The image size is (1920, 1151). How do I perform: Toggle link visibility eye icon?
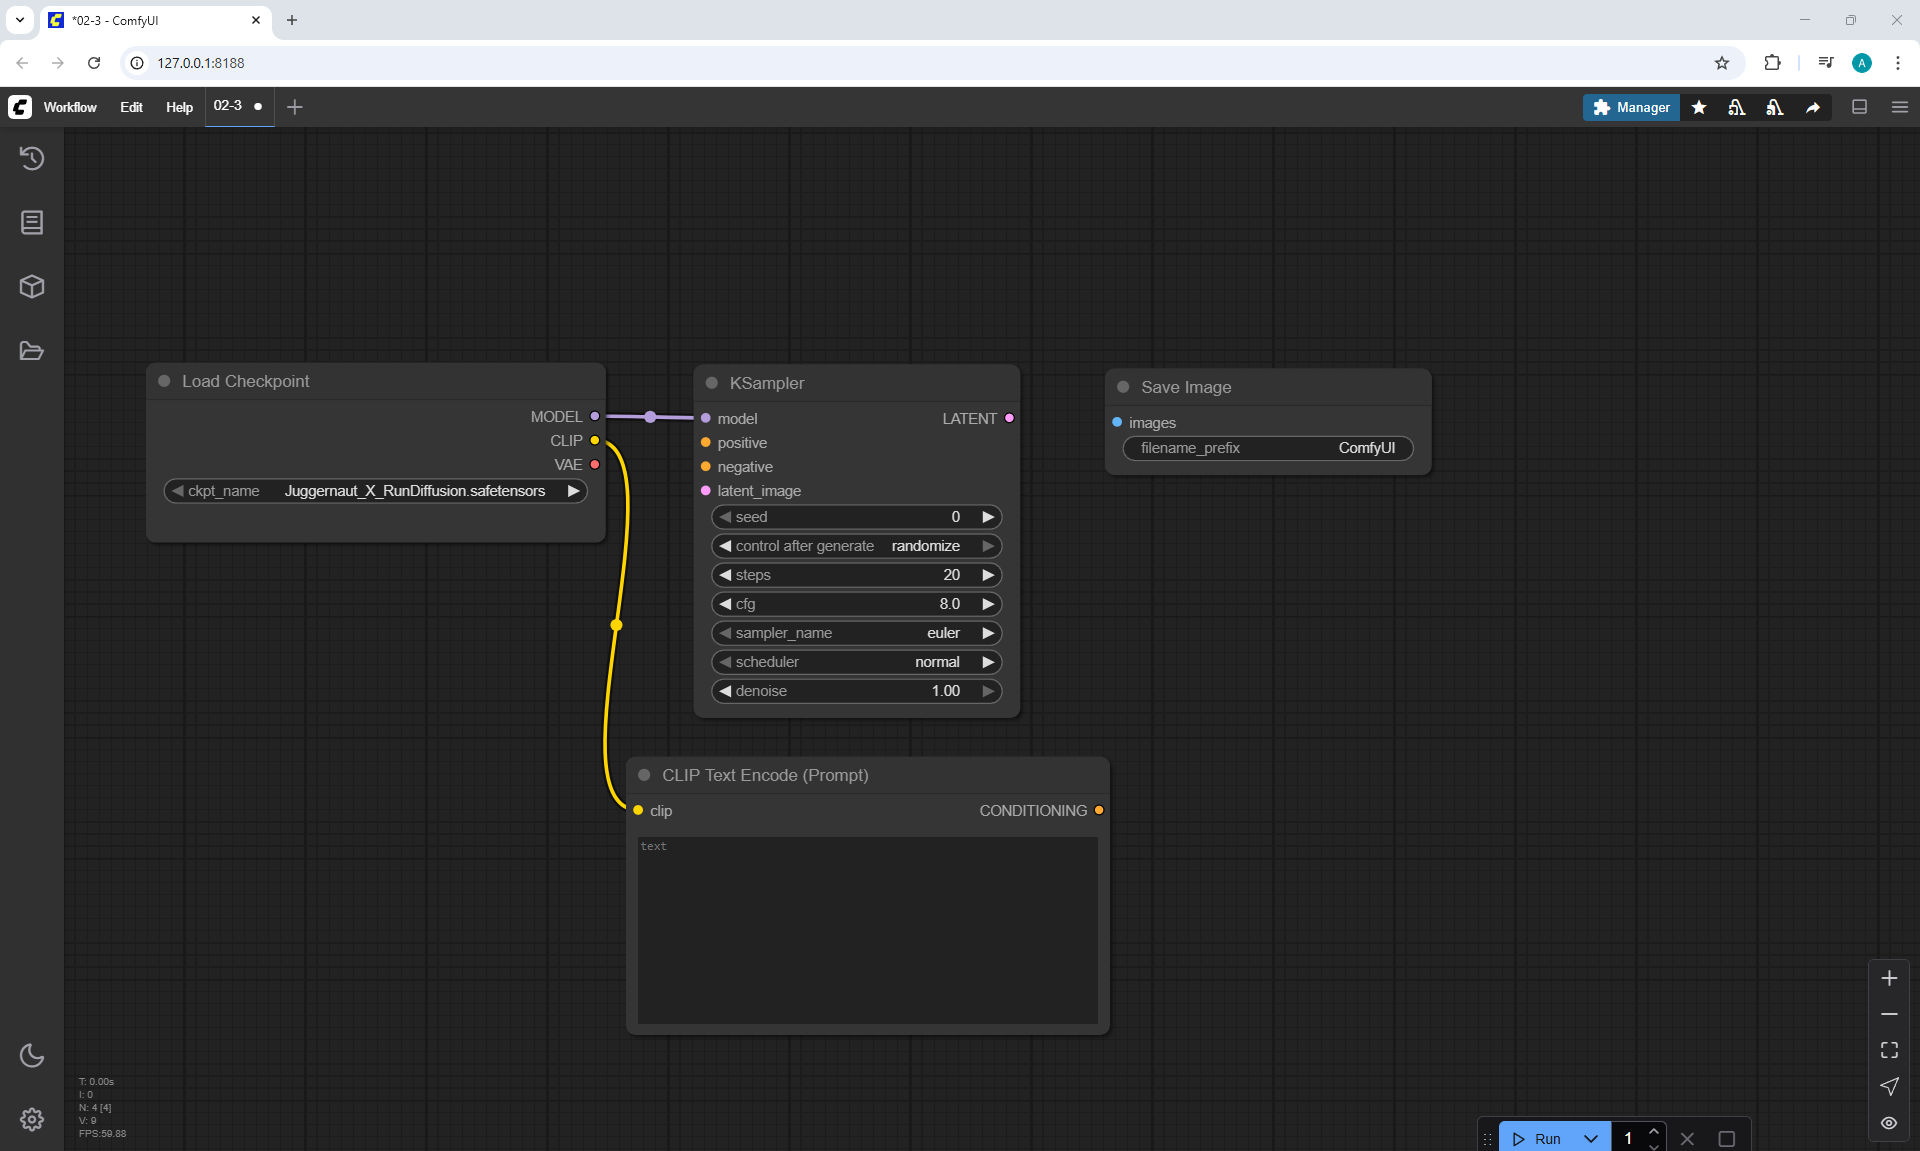point(1889,1123)
